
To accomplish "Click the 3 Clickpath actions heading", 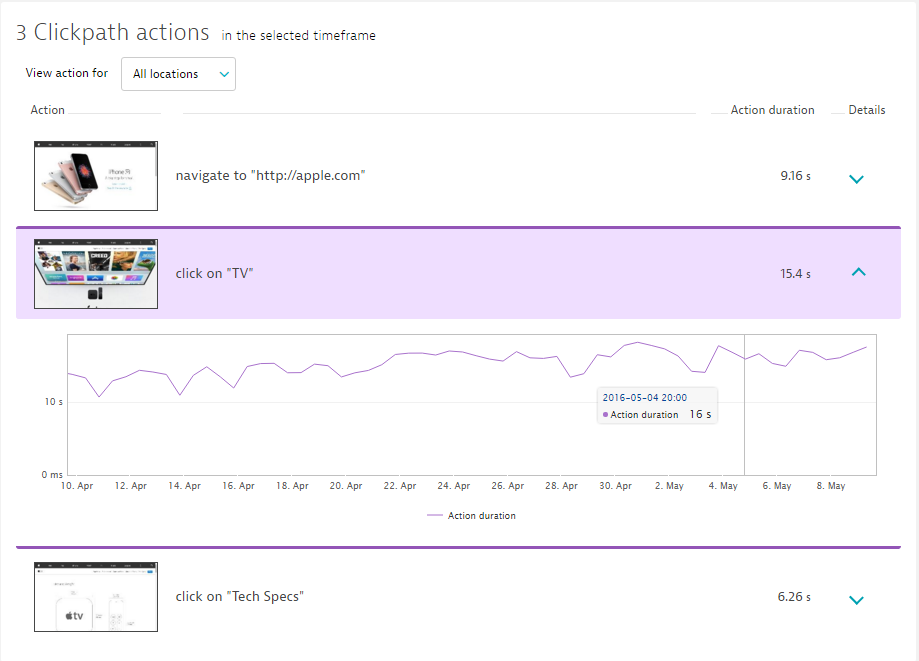I will pos(113,32).
